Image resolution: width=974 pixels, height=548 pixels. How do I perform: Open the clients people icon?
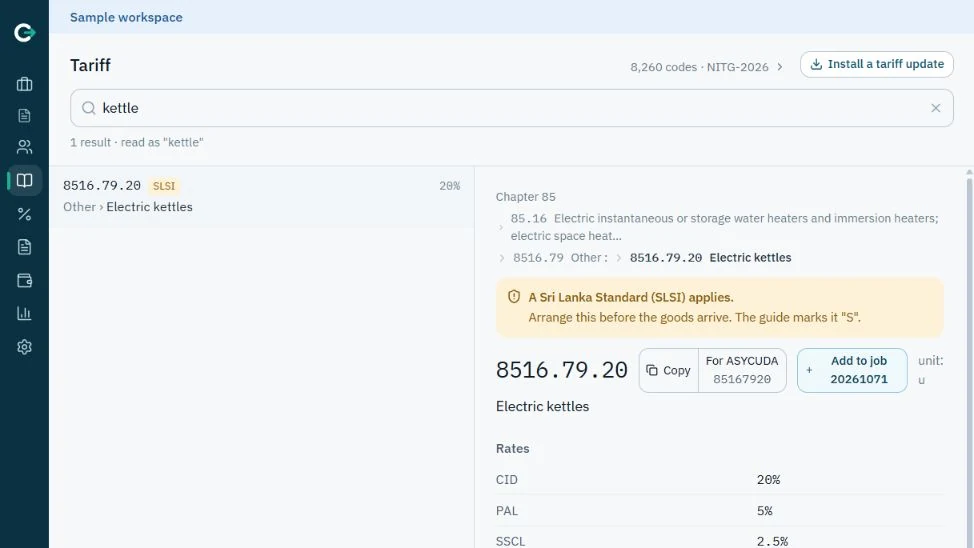tap(24, 147)
